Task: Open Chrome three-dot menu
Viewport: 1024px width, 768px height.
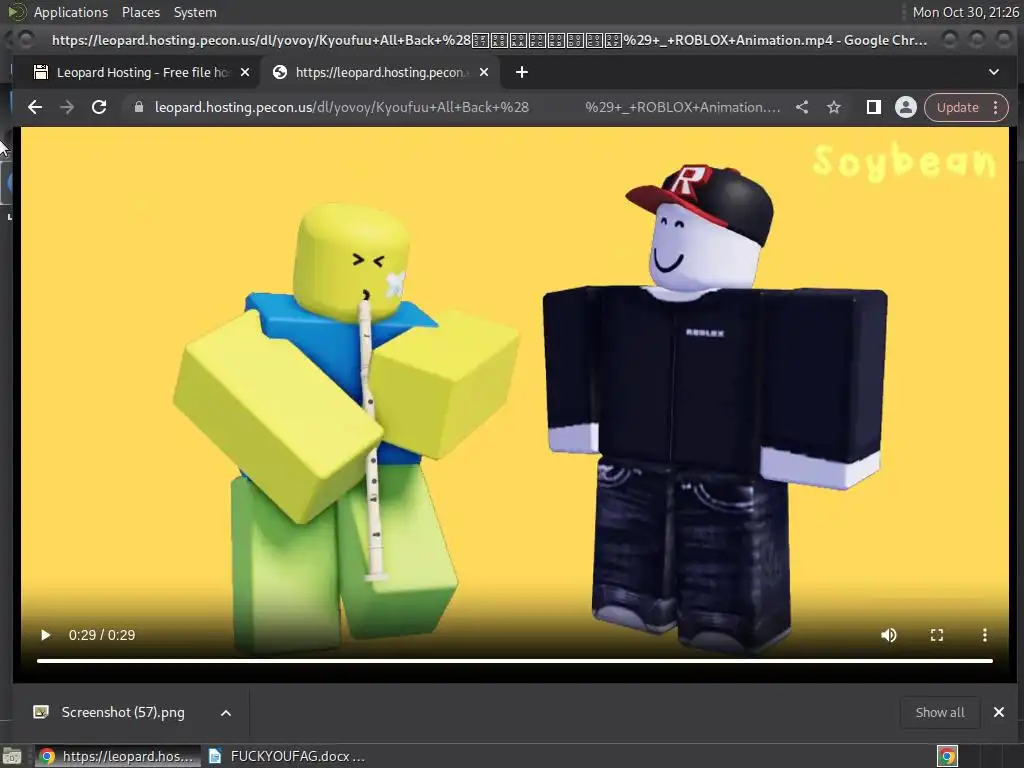Action: point(996,107)
